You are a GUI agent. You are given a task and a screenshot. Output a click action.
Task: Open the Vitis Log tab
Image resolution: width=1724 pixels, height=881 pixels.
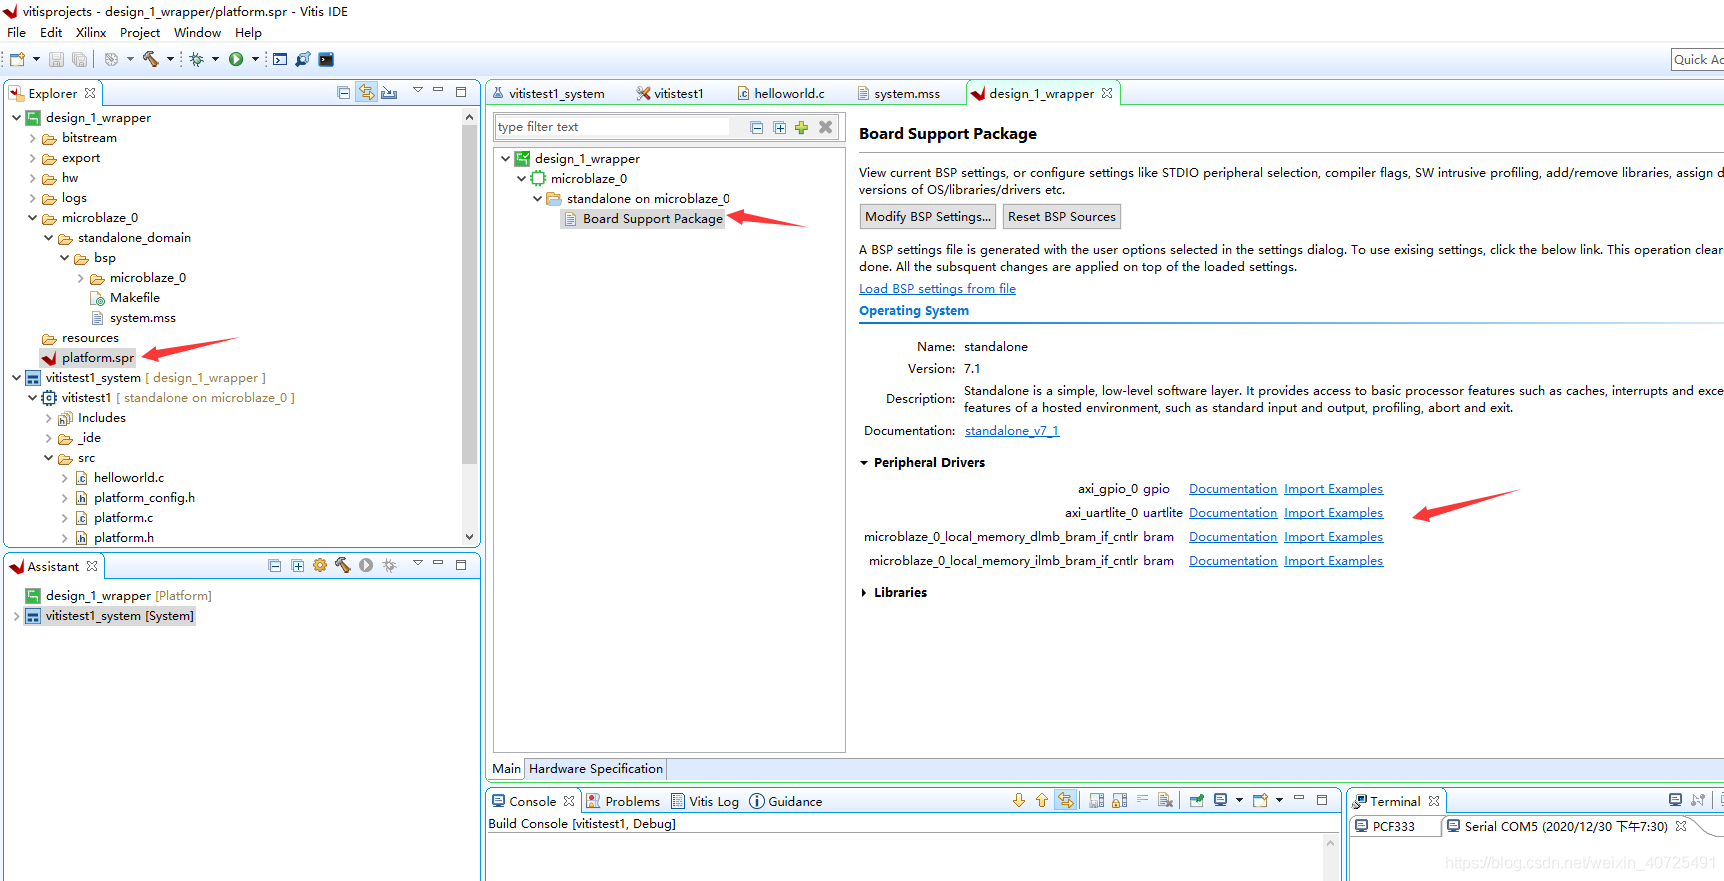click(x=705, y=801)
